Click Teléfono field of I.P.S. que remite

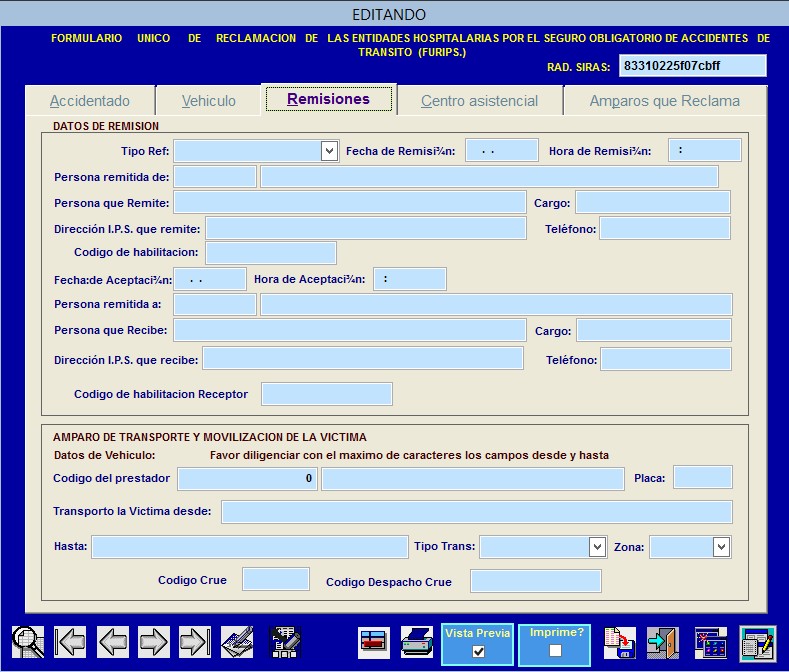[x=665, y=229]
